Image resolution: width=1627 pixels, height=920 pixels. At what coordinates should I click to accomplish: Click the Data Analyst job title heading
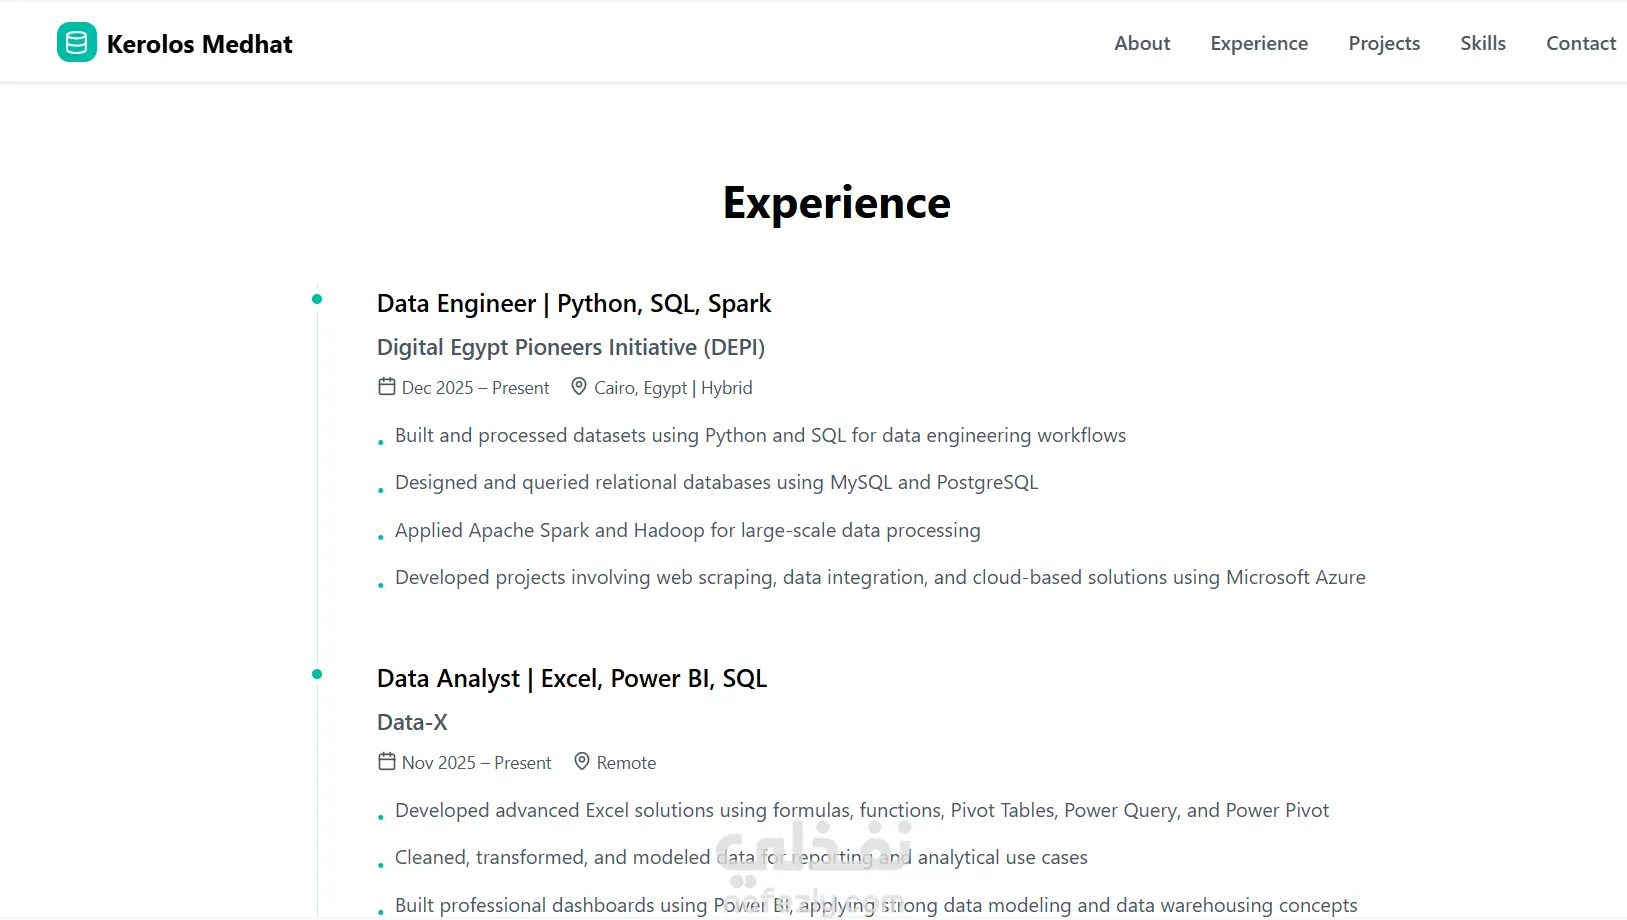tap(572, 678)
